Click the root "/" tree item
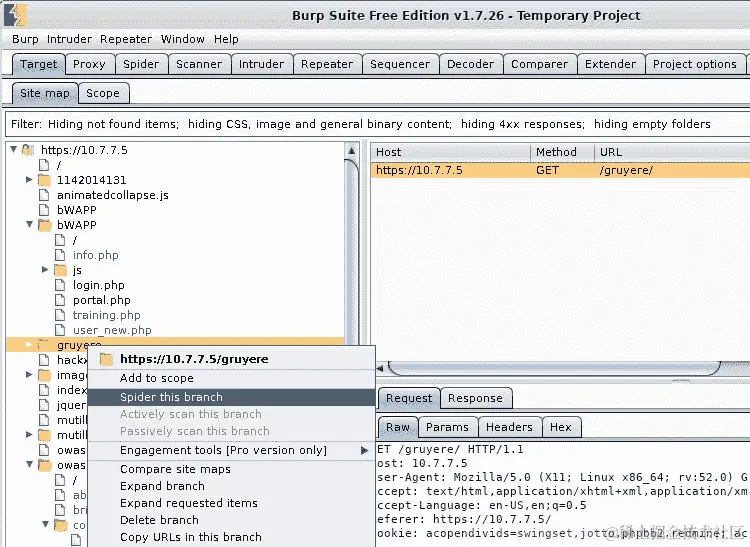This screenshot has width=750, height=547. click(59, 165)
